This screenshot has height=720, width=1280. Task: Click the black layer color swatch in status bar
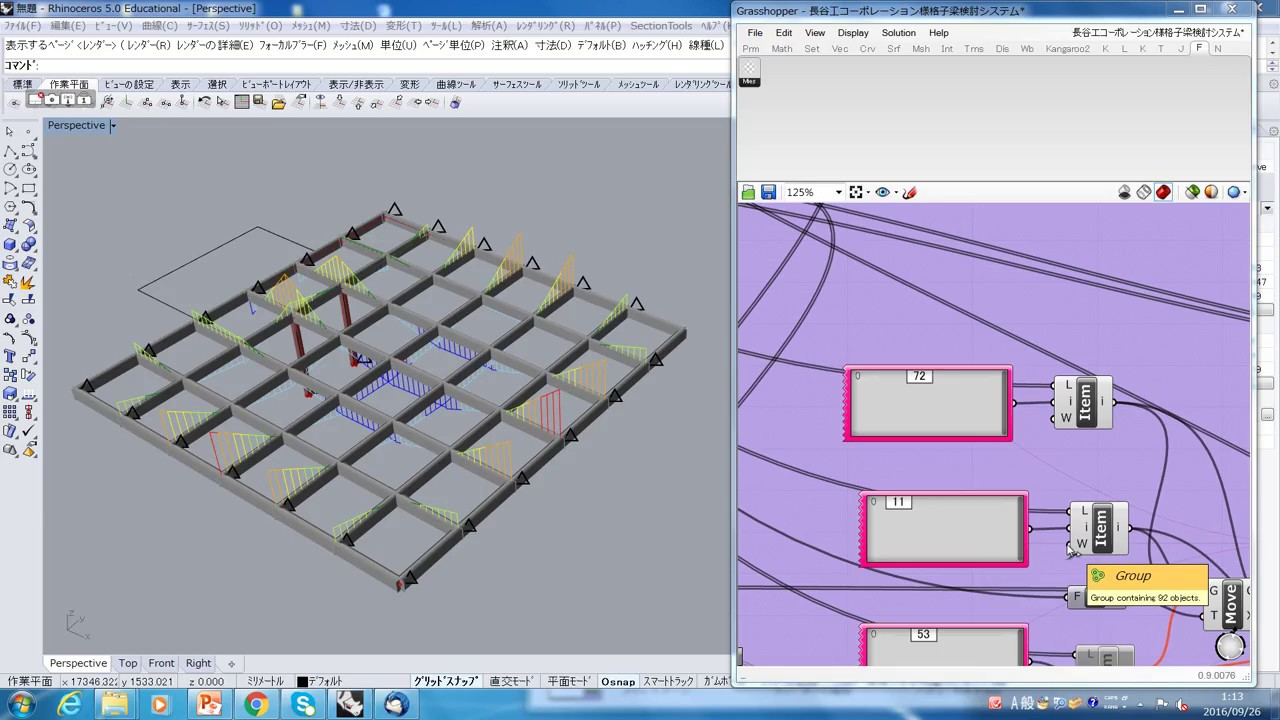[x=302, y=681]
